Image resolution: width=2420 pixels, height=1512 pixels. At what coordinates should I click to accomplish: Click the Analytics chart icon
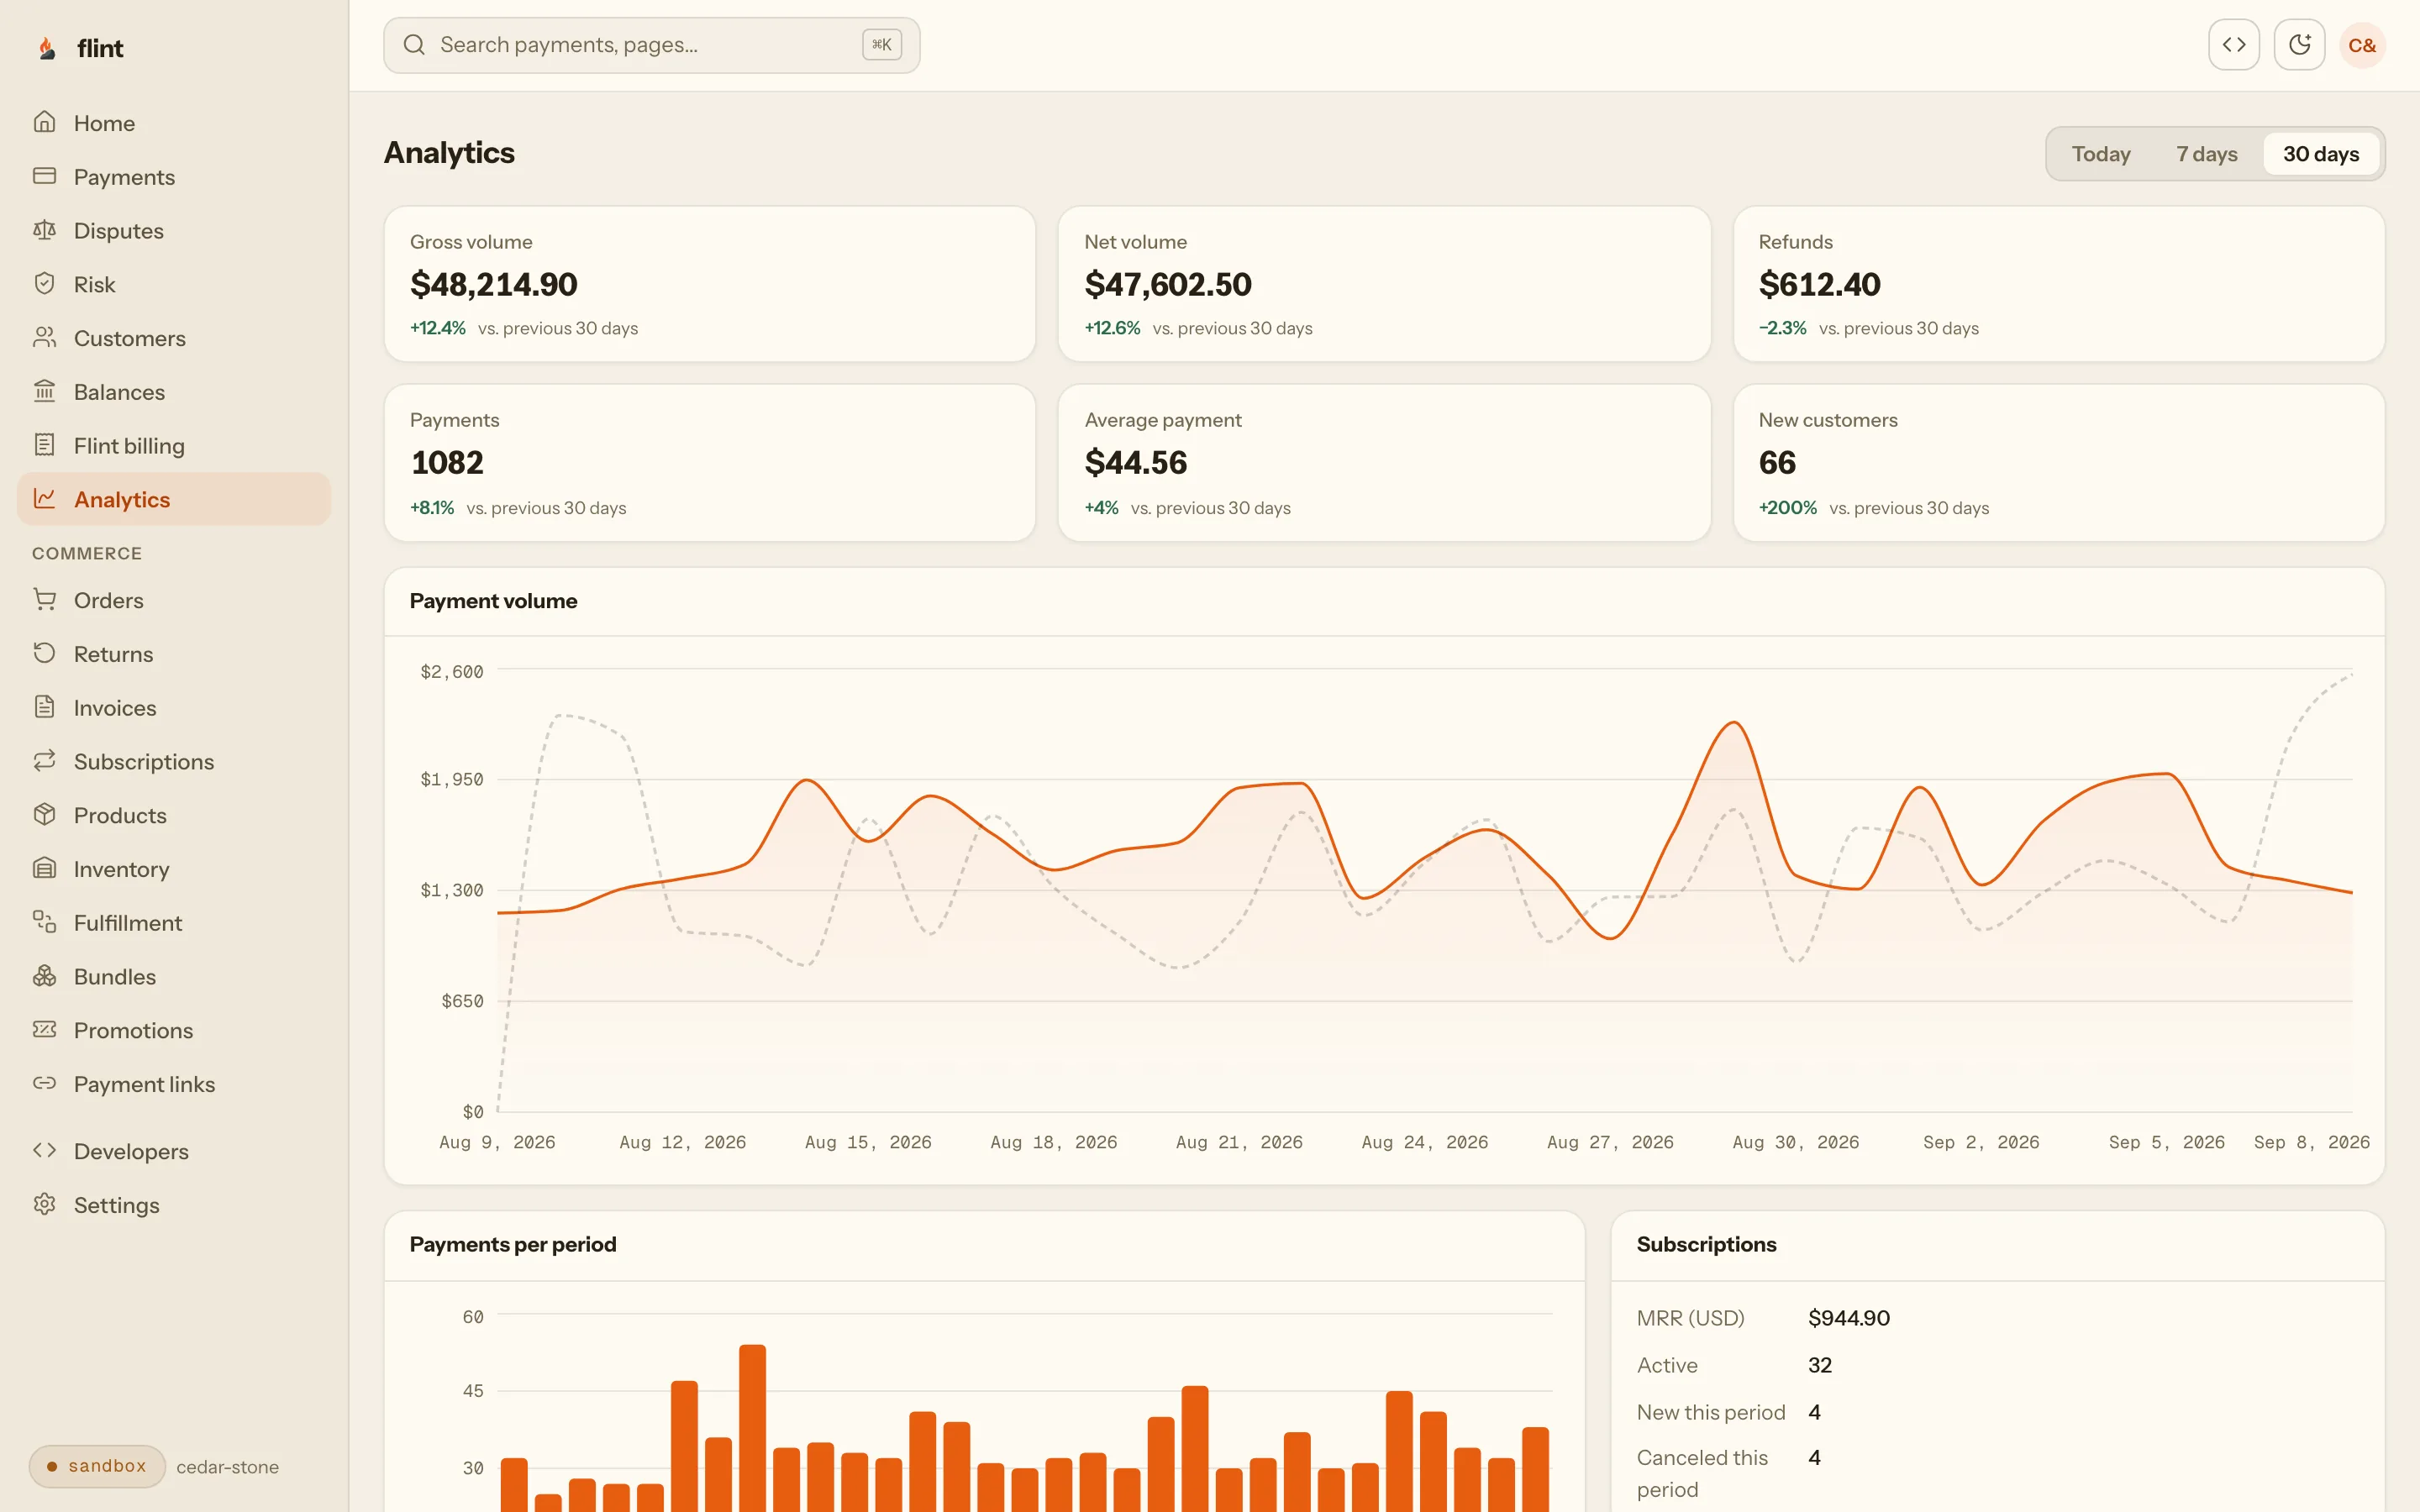[44, 498]
